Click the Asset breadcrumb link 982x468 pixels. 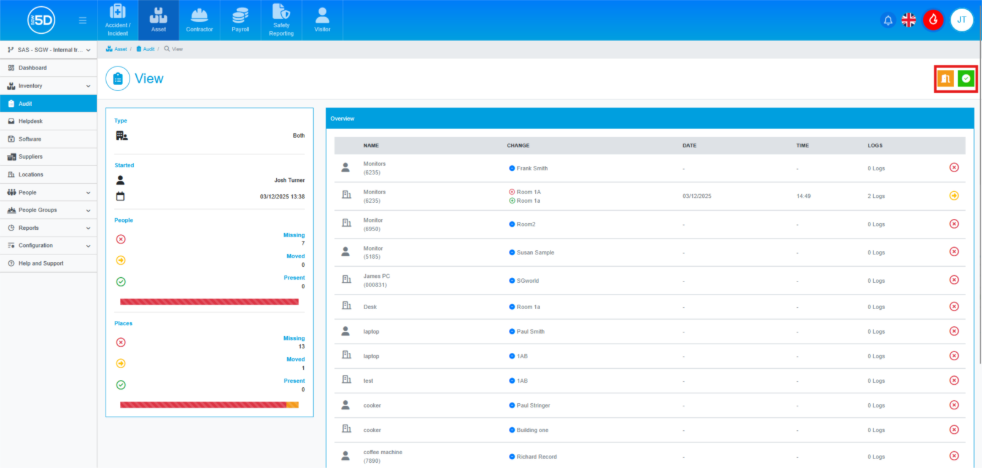coord(119,48)
